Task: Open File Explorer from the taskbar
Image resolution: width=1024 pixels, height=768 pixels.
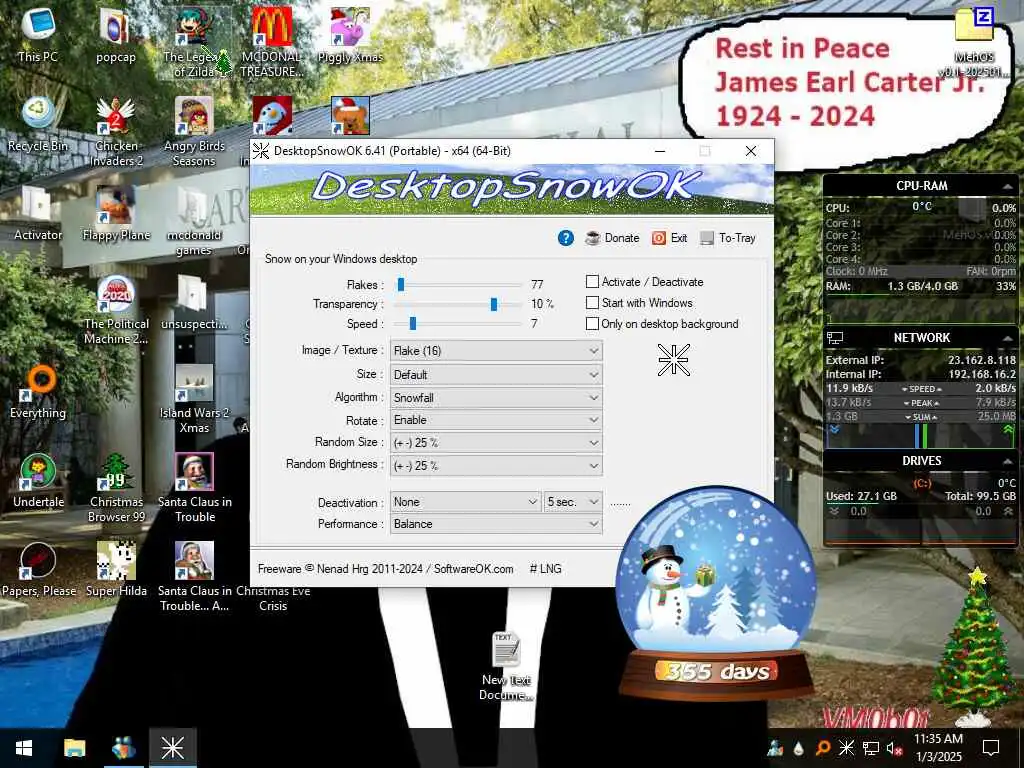Action: tap(74, 748)
